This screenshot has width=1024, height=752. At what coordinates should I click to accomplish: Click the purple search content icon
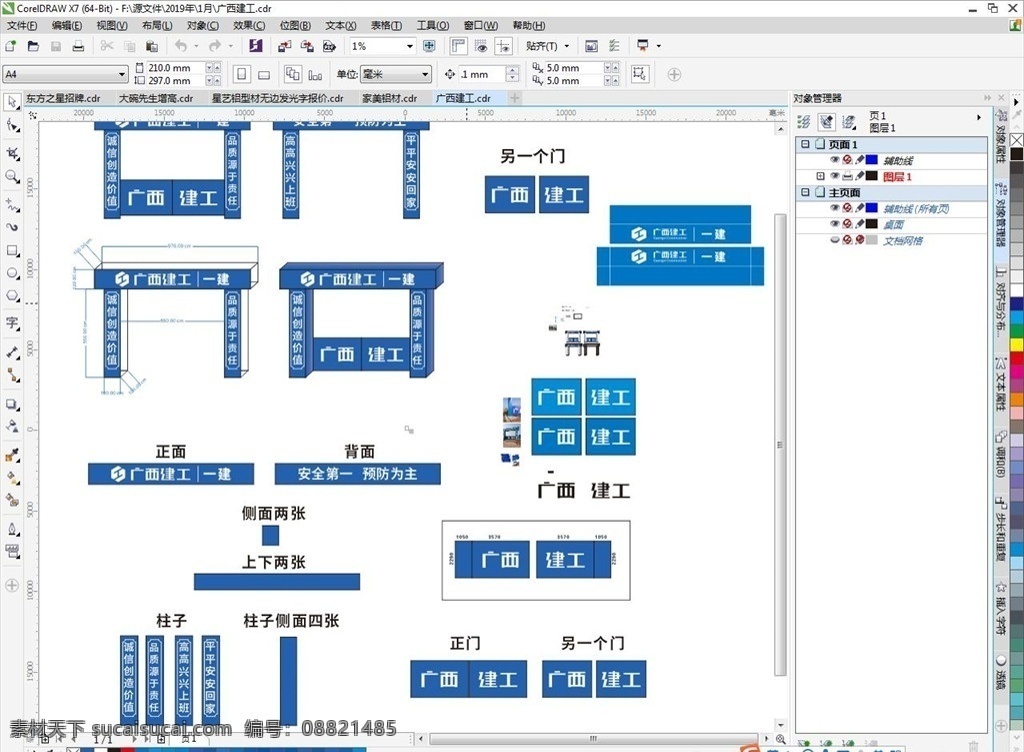pos(255,46)
